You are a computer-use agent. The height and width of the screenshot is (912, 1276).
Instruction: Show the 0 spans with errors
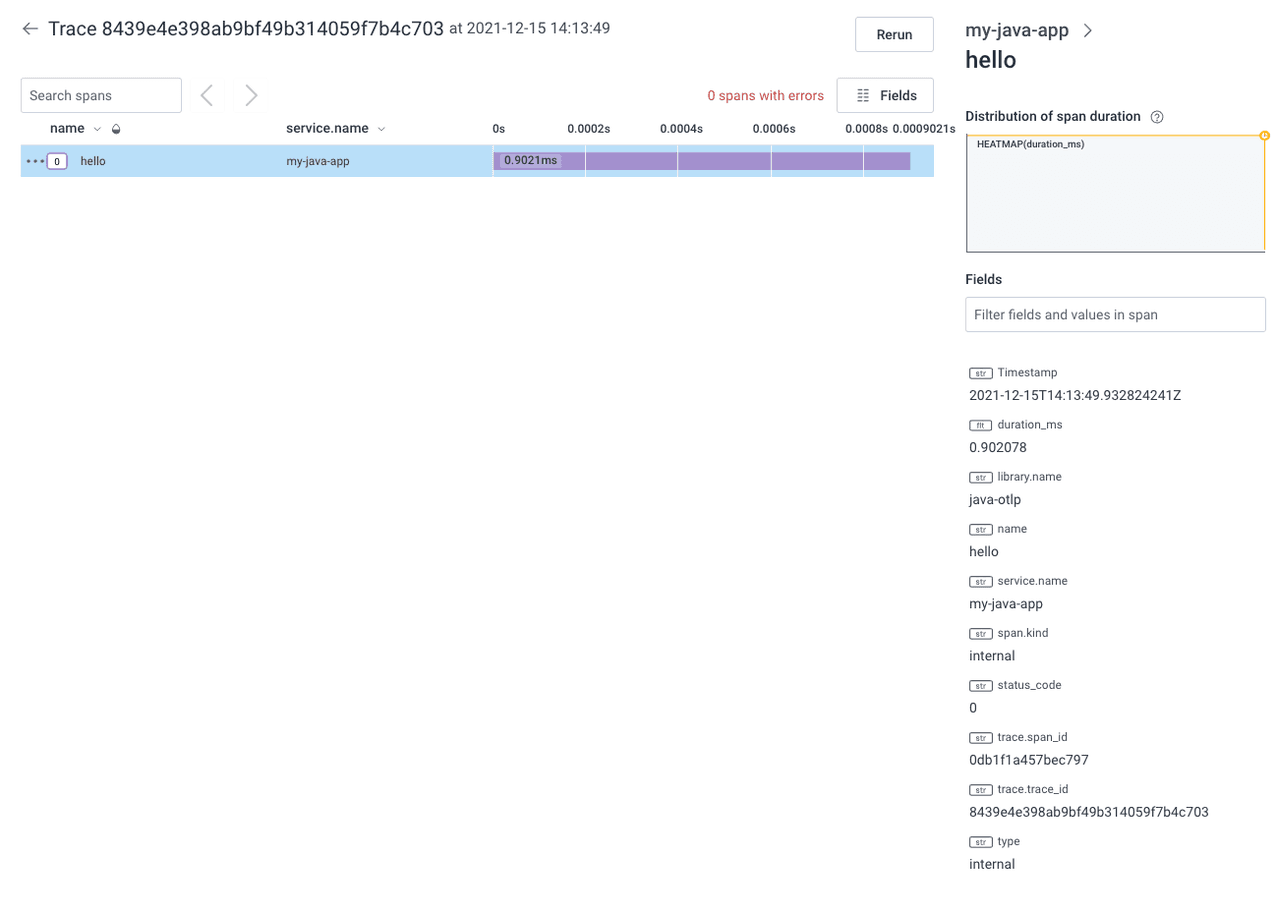765,96
